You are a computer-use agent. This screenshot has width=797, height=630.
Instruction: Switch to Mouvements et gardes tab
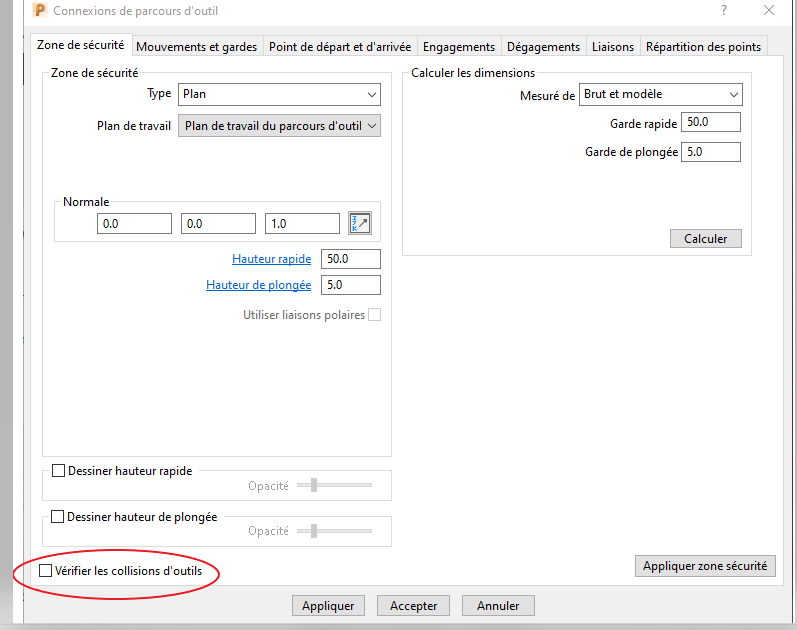pos(196,47)
